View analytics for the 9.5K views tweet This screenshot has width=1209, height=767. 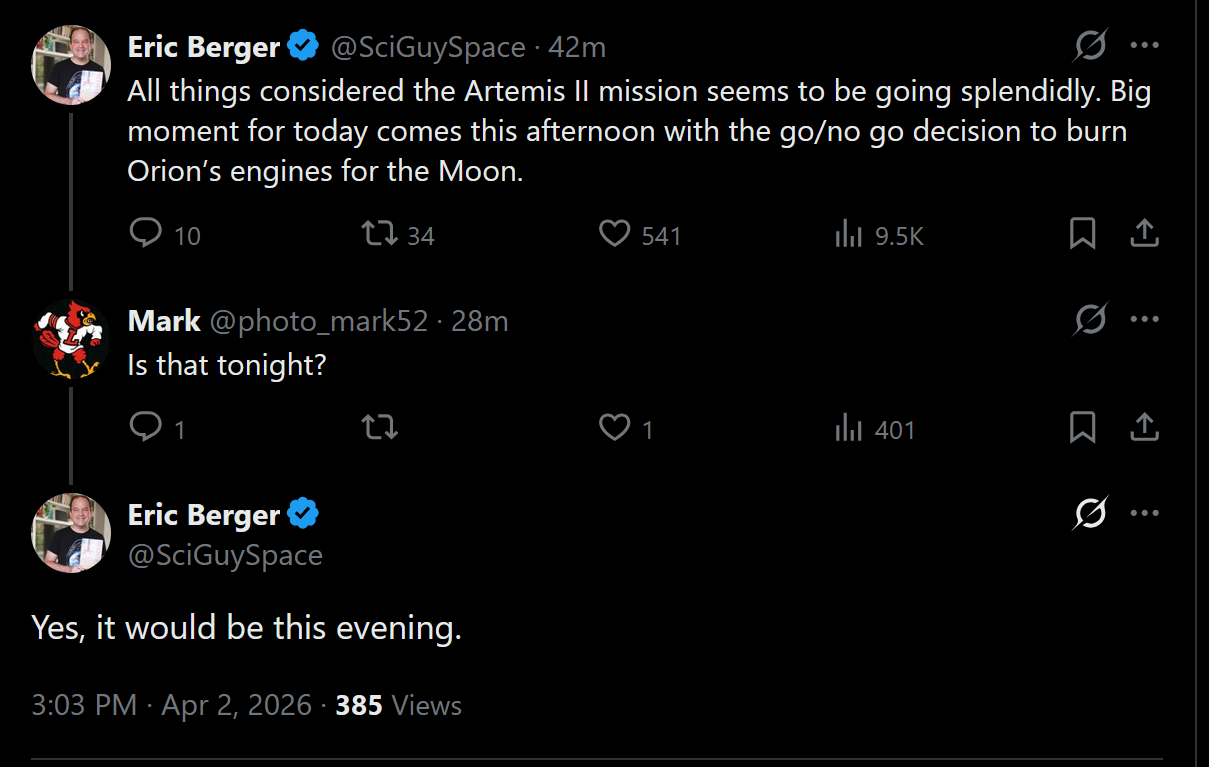click(848, 235)
